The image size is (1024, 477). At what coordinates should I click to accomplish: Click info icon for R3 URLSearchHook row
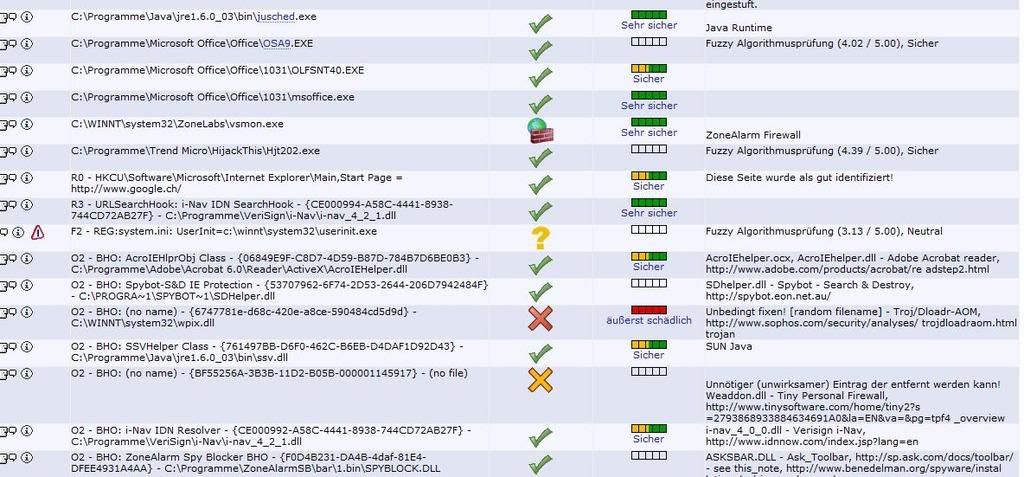click(x=27, y=205)
